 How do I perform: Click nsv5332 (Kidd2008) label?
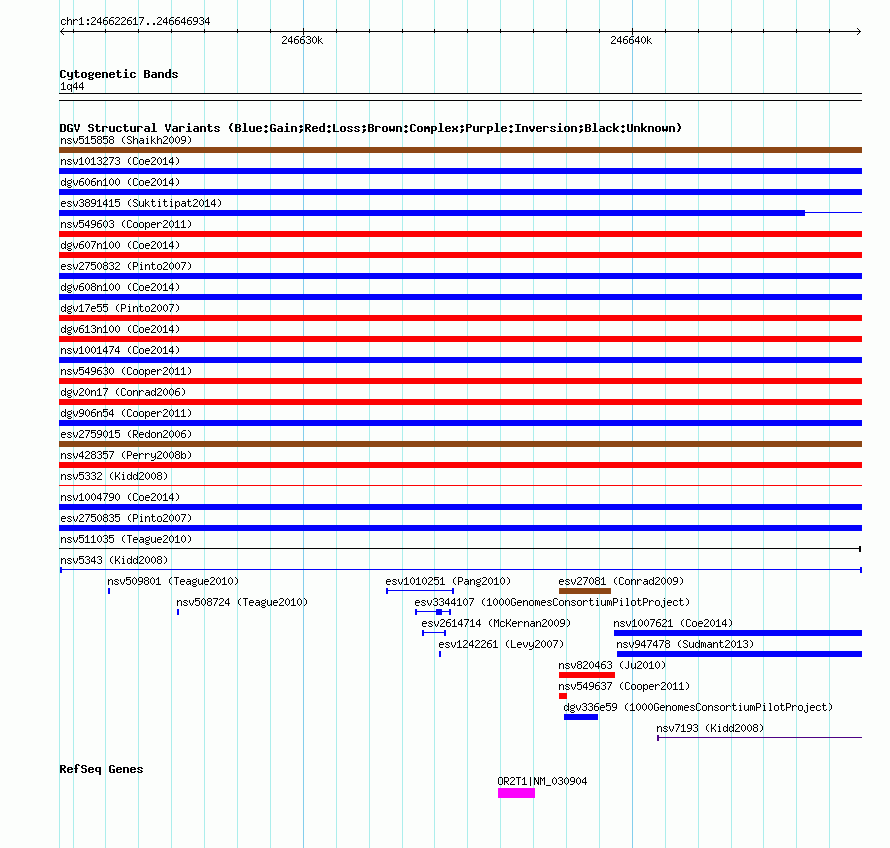coord(114,476)
